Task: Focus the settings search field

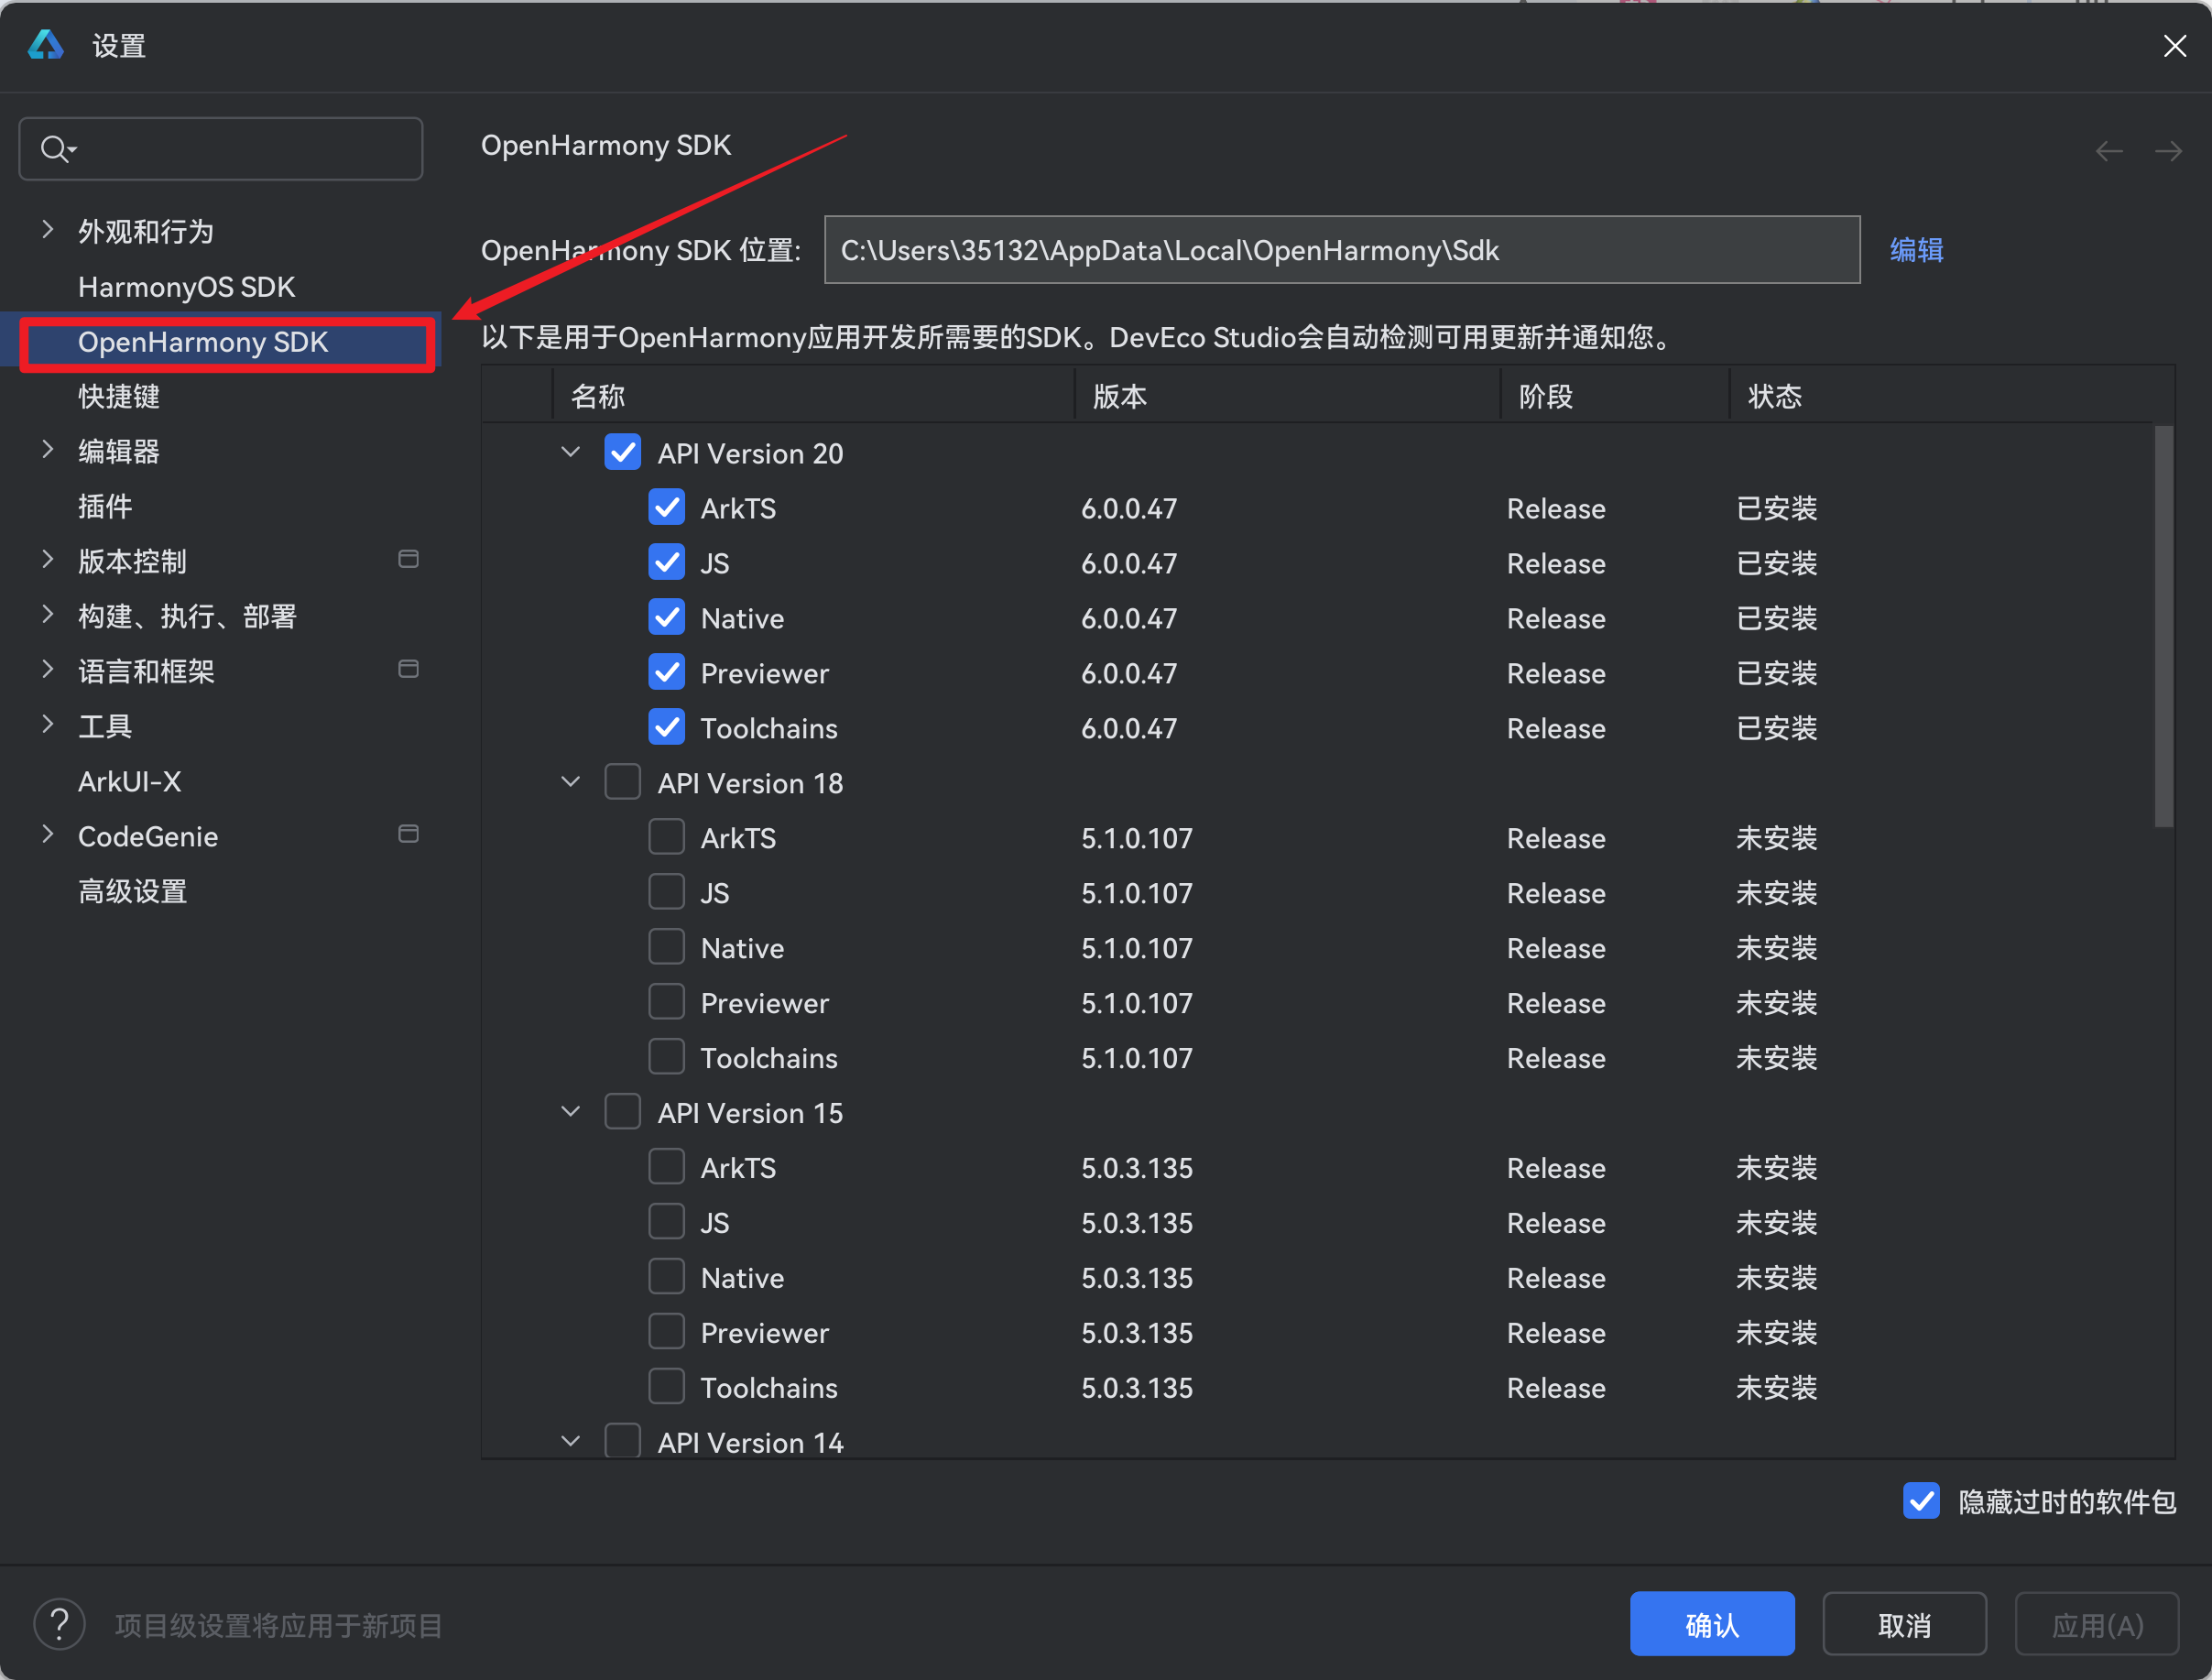Action: coord(221,149)
